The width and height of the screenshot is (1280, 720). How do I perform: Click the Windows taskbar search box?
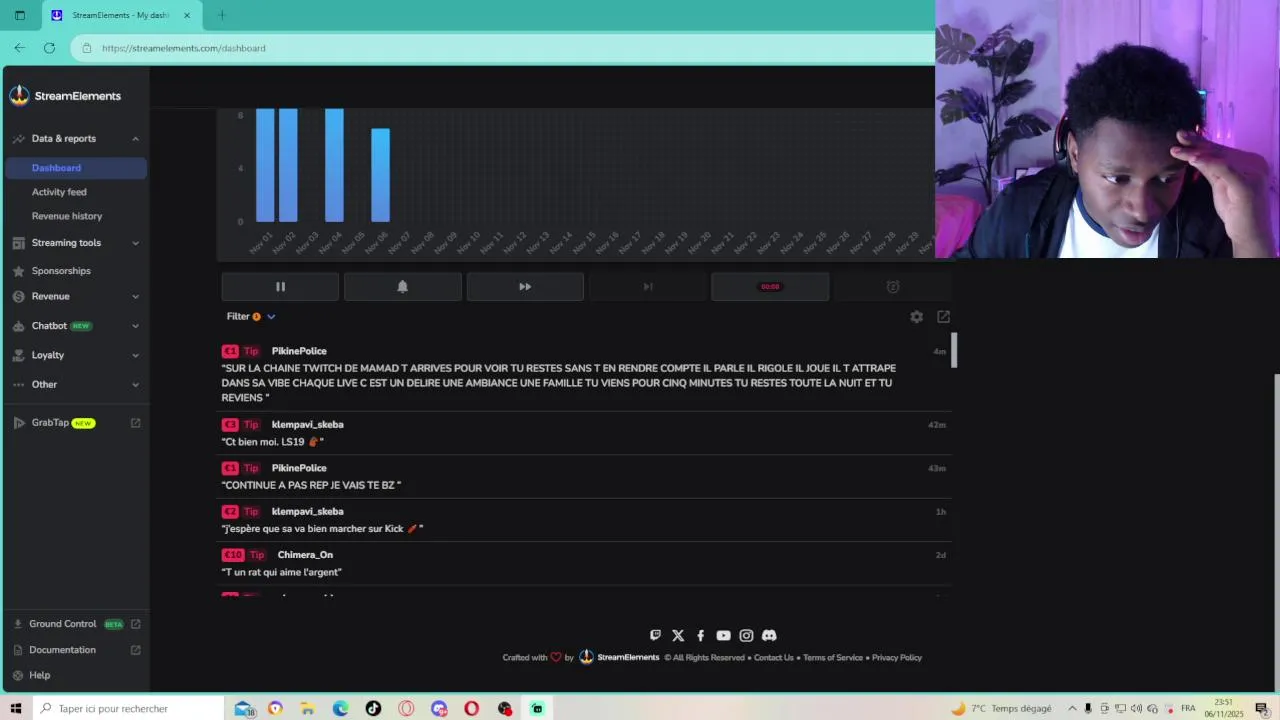tap(128, 708)
